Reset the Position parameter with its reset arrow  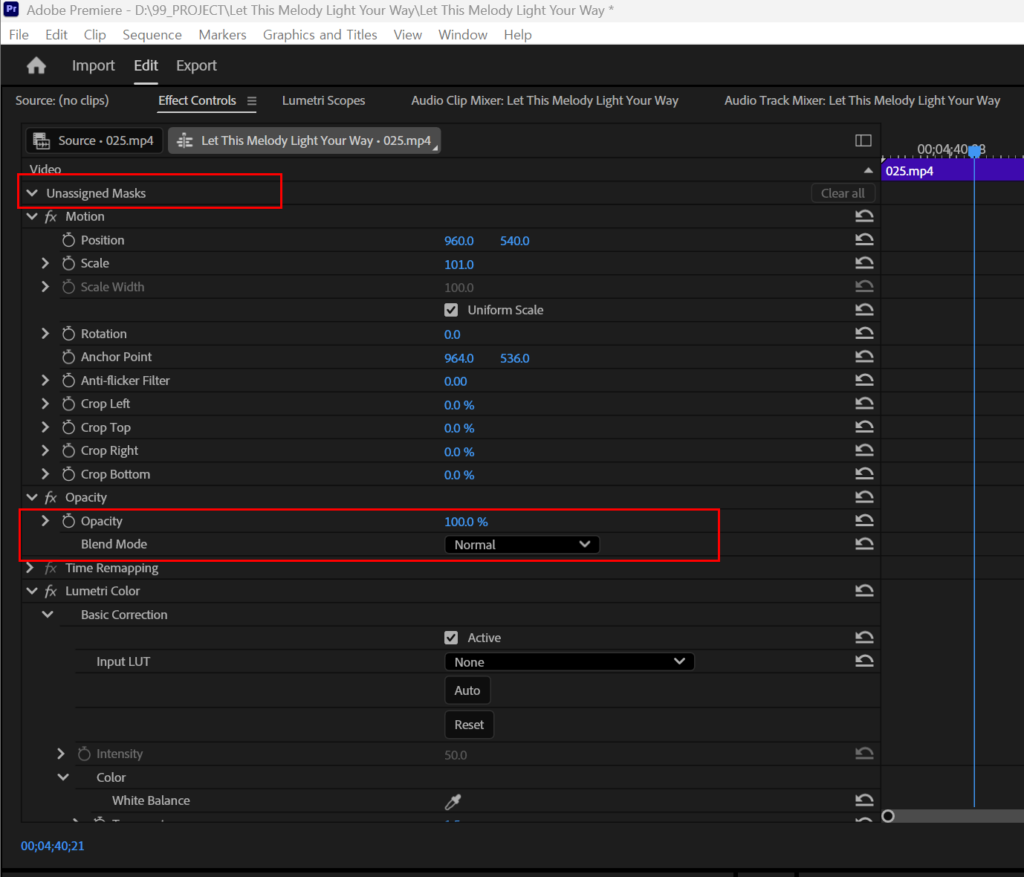click(x=864, y=240)
